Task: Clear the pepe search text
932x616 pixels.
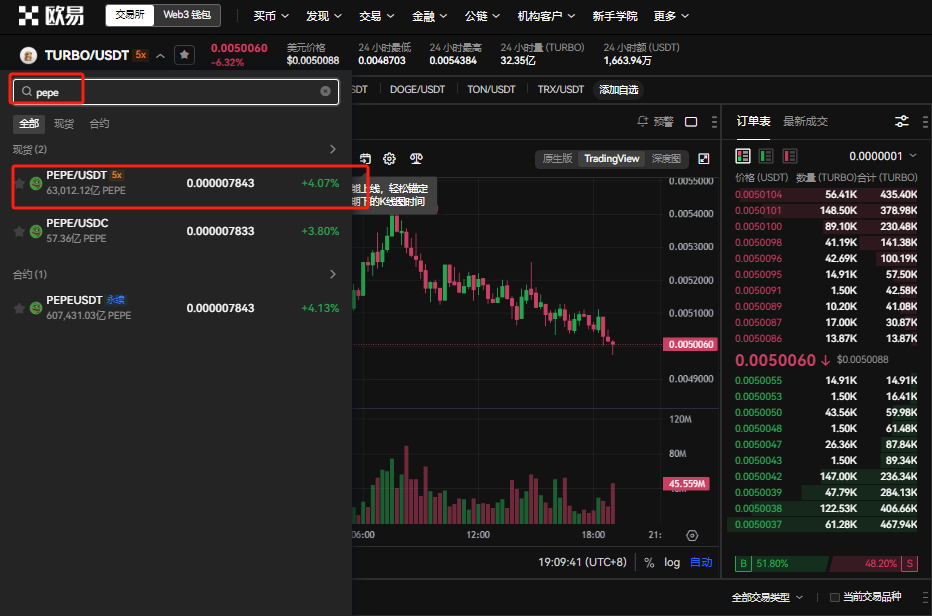Action: tap(325, 91)
